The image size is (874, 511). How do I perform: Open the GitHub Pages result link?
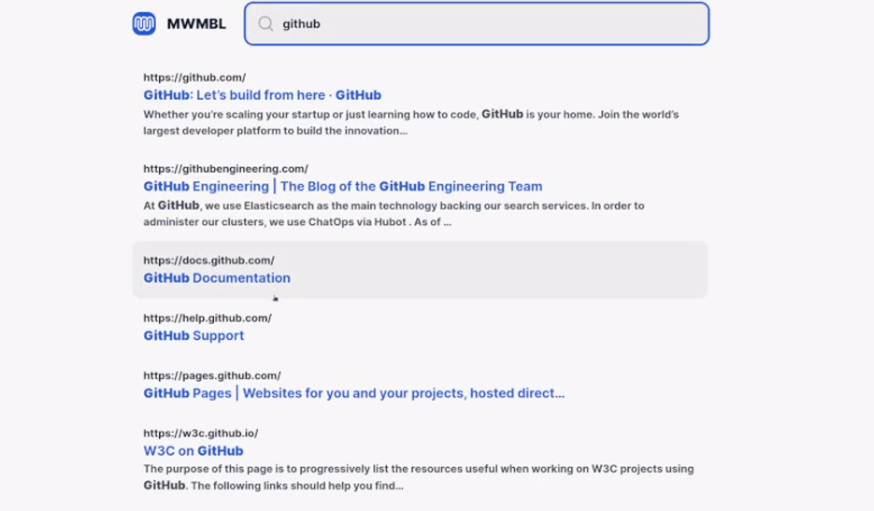tap(354, 393)
